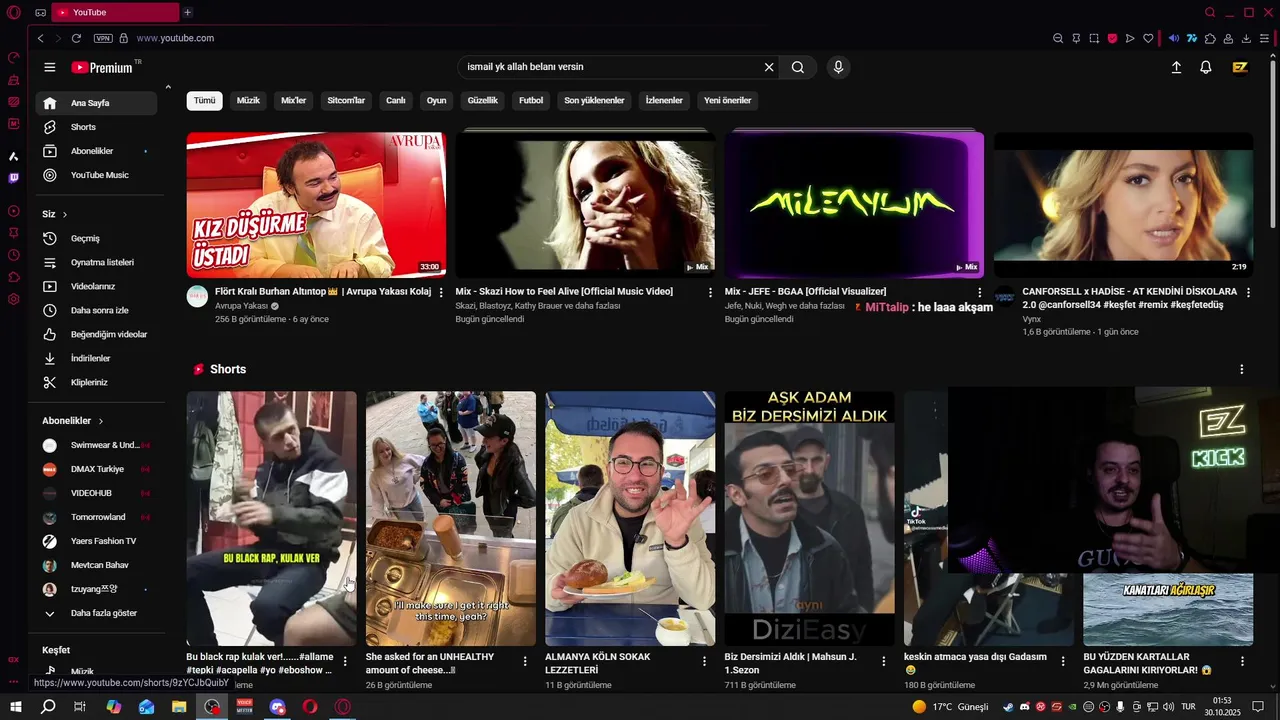The width and height of the screenshot is (1280, 720).
Task: Select the Yeni öneriler chip
Action: (727, 100)
